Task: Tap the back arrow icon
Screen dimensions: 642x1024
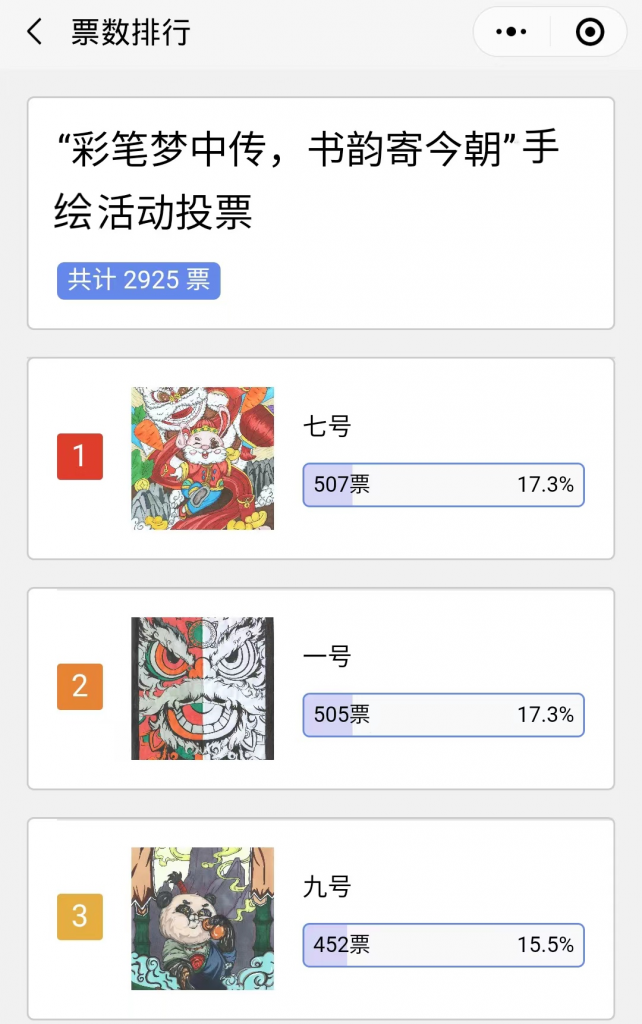Action: (x=35, y=32)
